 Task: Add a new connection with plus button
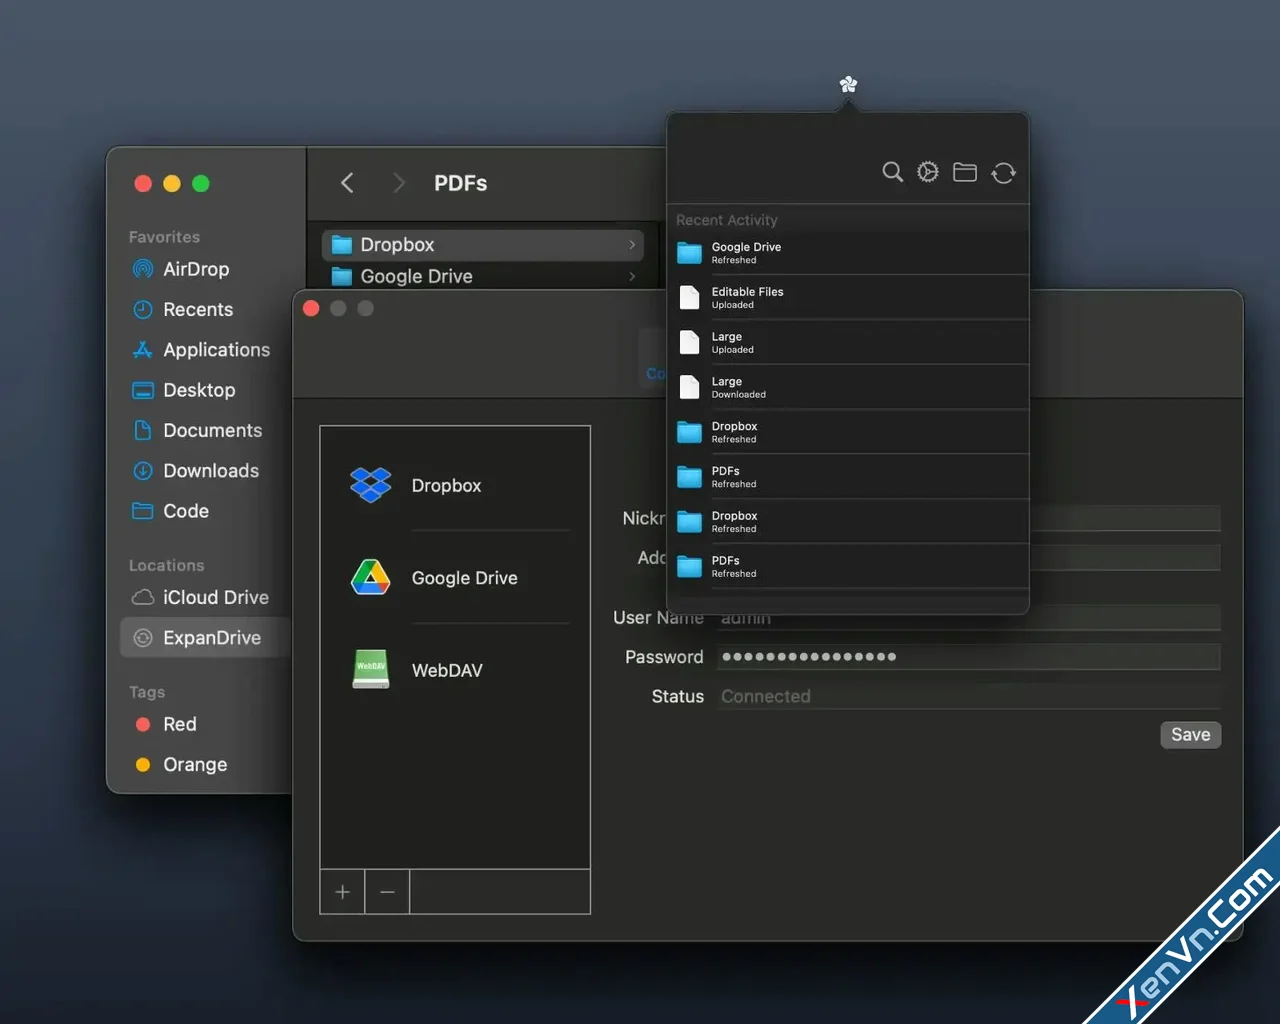point(342,892)
